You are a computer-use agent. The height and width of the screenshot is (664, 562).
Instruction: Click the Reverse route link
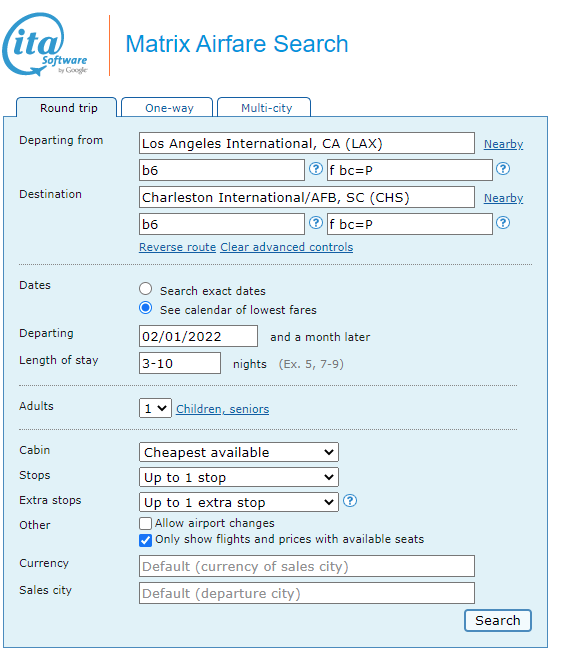coord(177,247)
